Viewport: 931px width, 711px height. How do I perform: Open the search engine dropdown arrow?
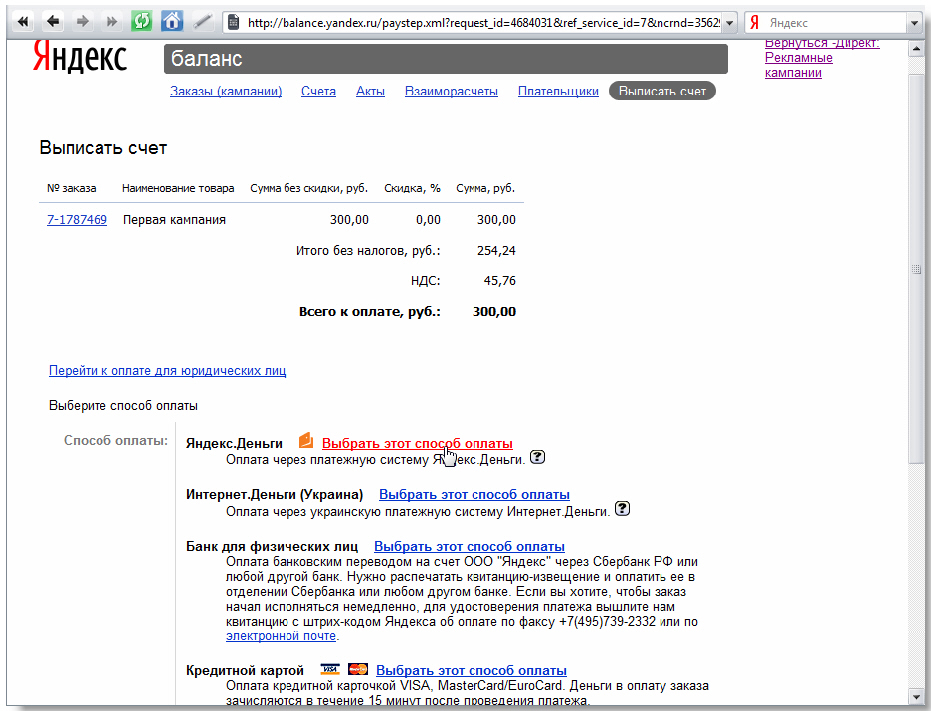(914, 23)
